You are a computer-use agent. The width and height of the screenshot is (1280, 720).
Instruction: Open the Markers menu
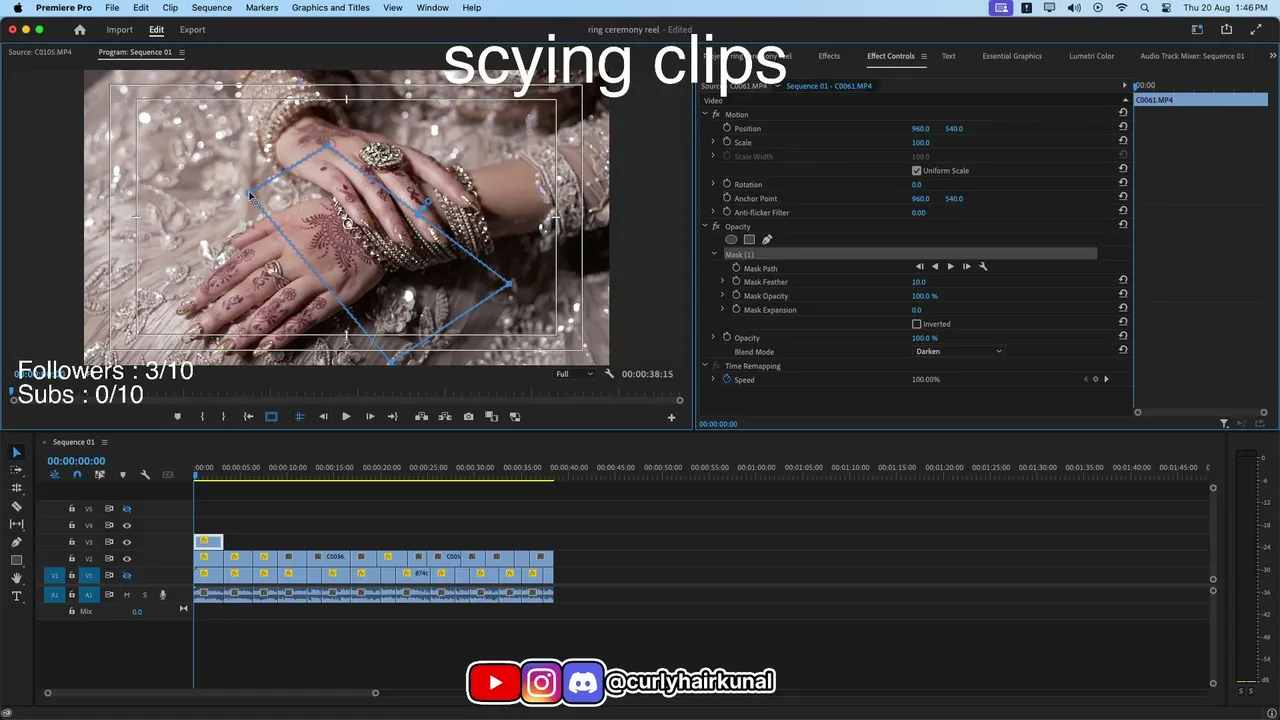262,8
